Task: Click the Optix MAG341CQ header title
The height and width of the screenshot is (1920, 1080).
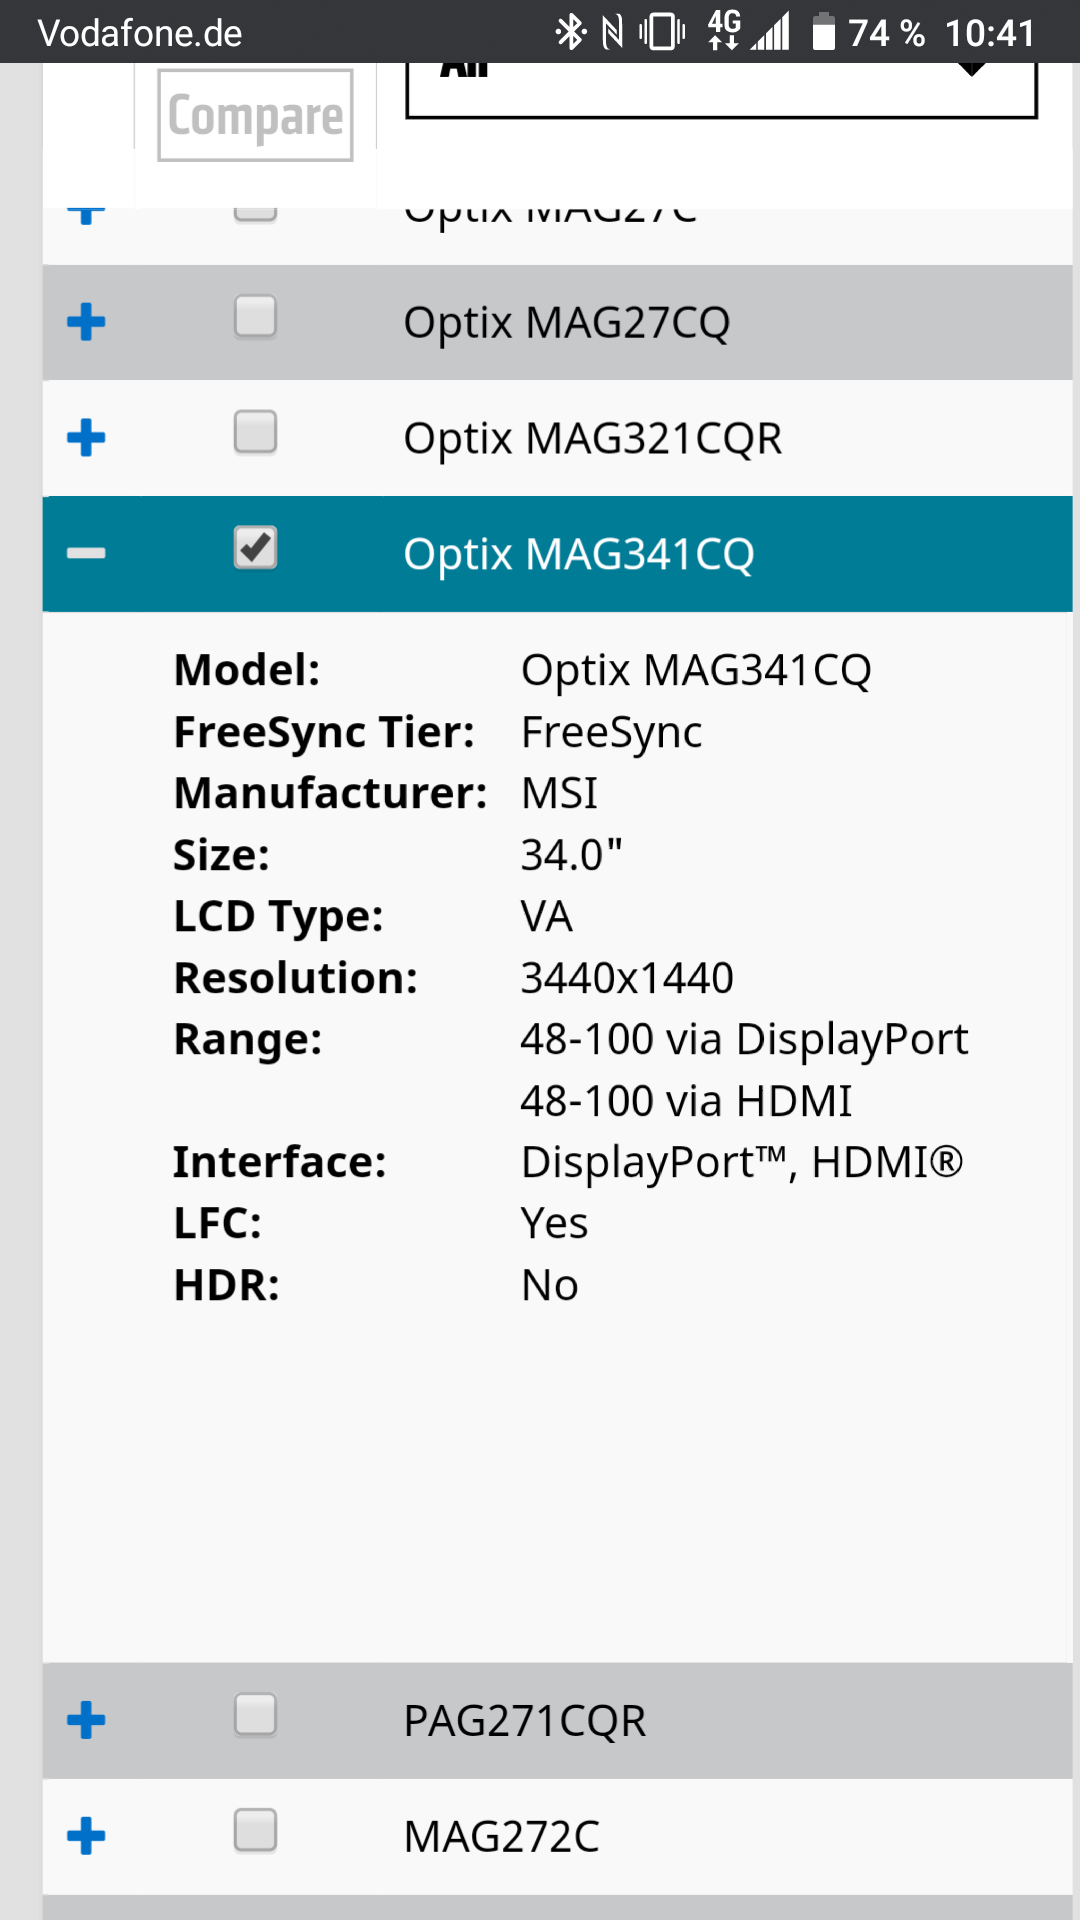Action: 579,554
